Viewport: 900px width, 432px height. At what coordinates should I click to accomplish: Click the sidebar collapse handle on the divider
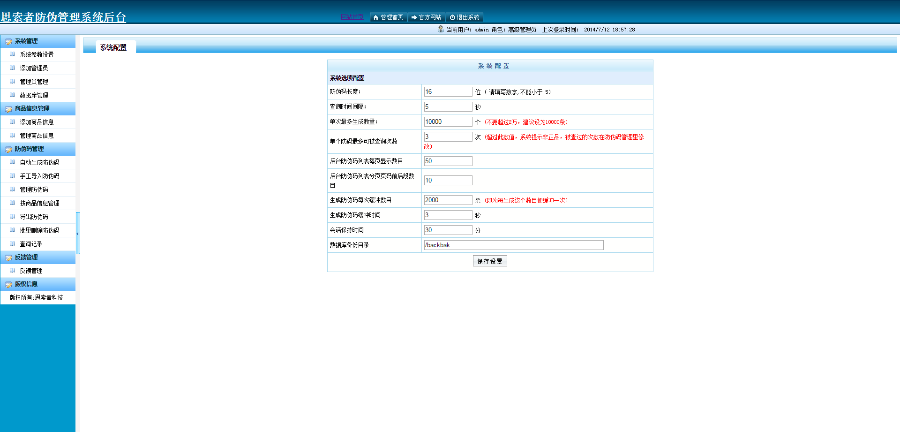77,233
